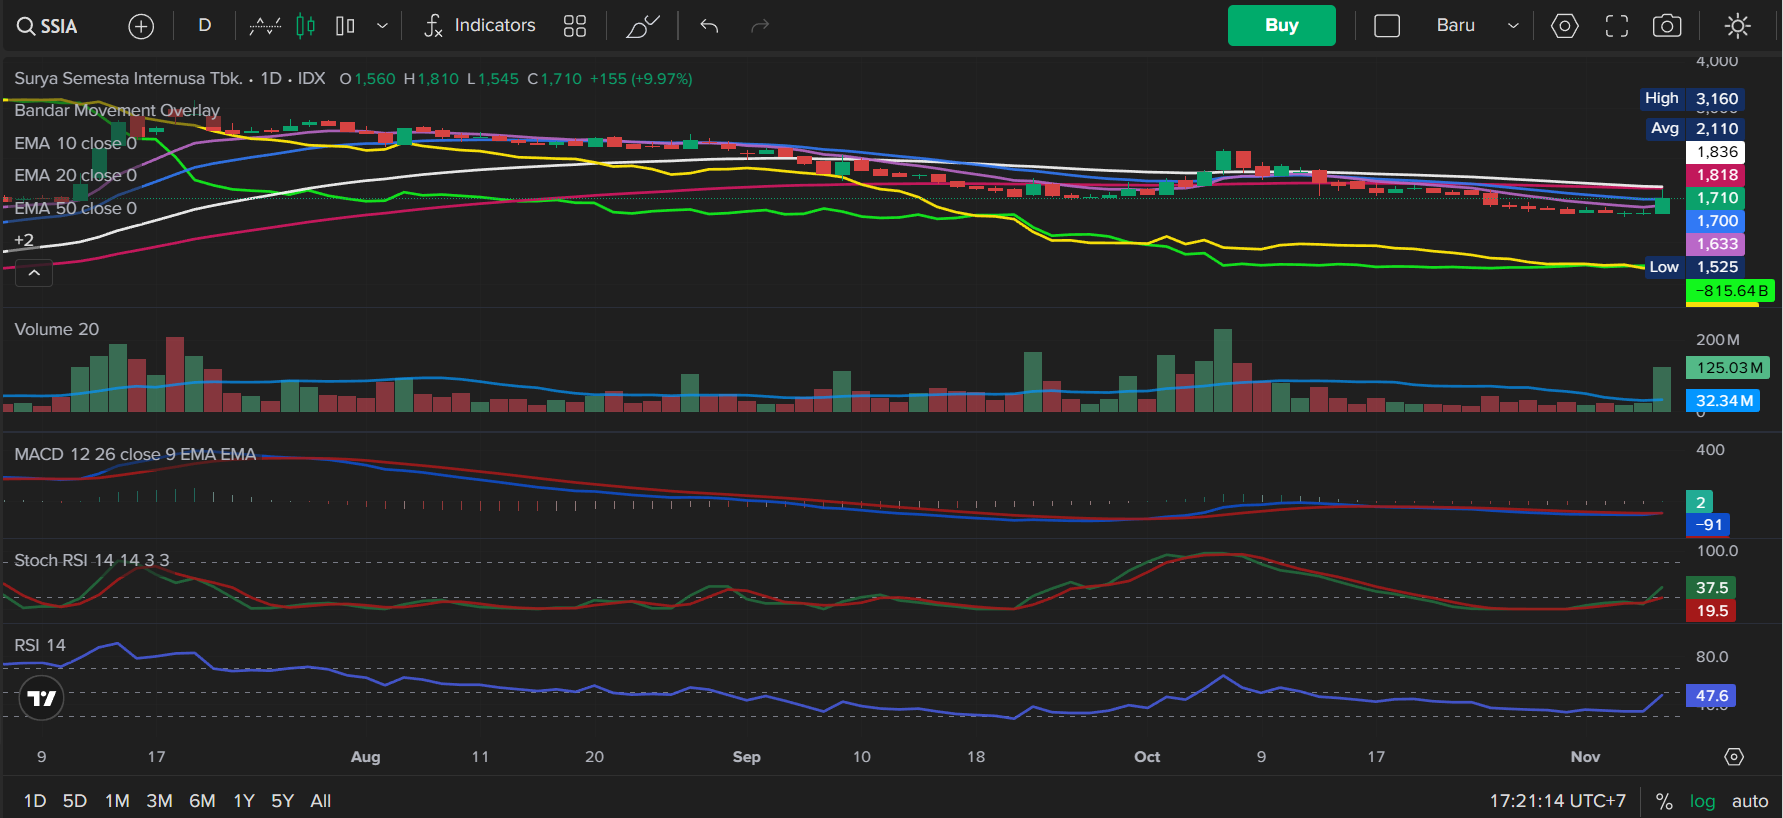Click the add symbol plus icon
Screen dimensions: 1783x818
(141, 26)
